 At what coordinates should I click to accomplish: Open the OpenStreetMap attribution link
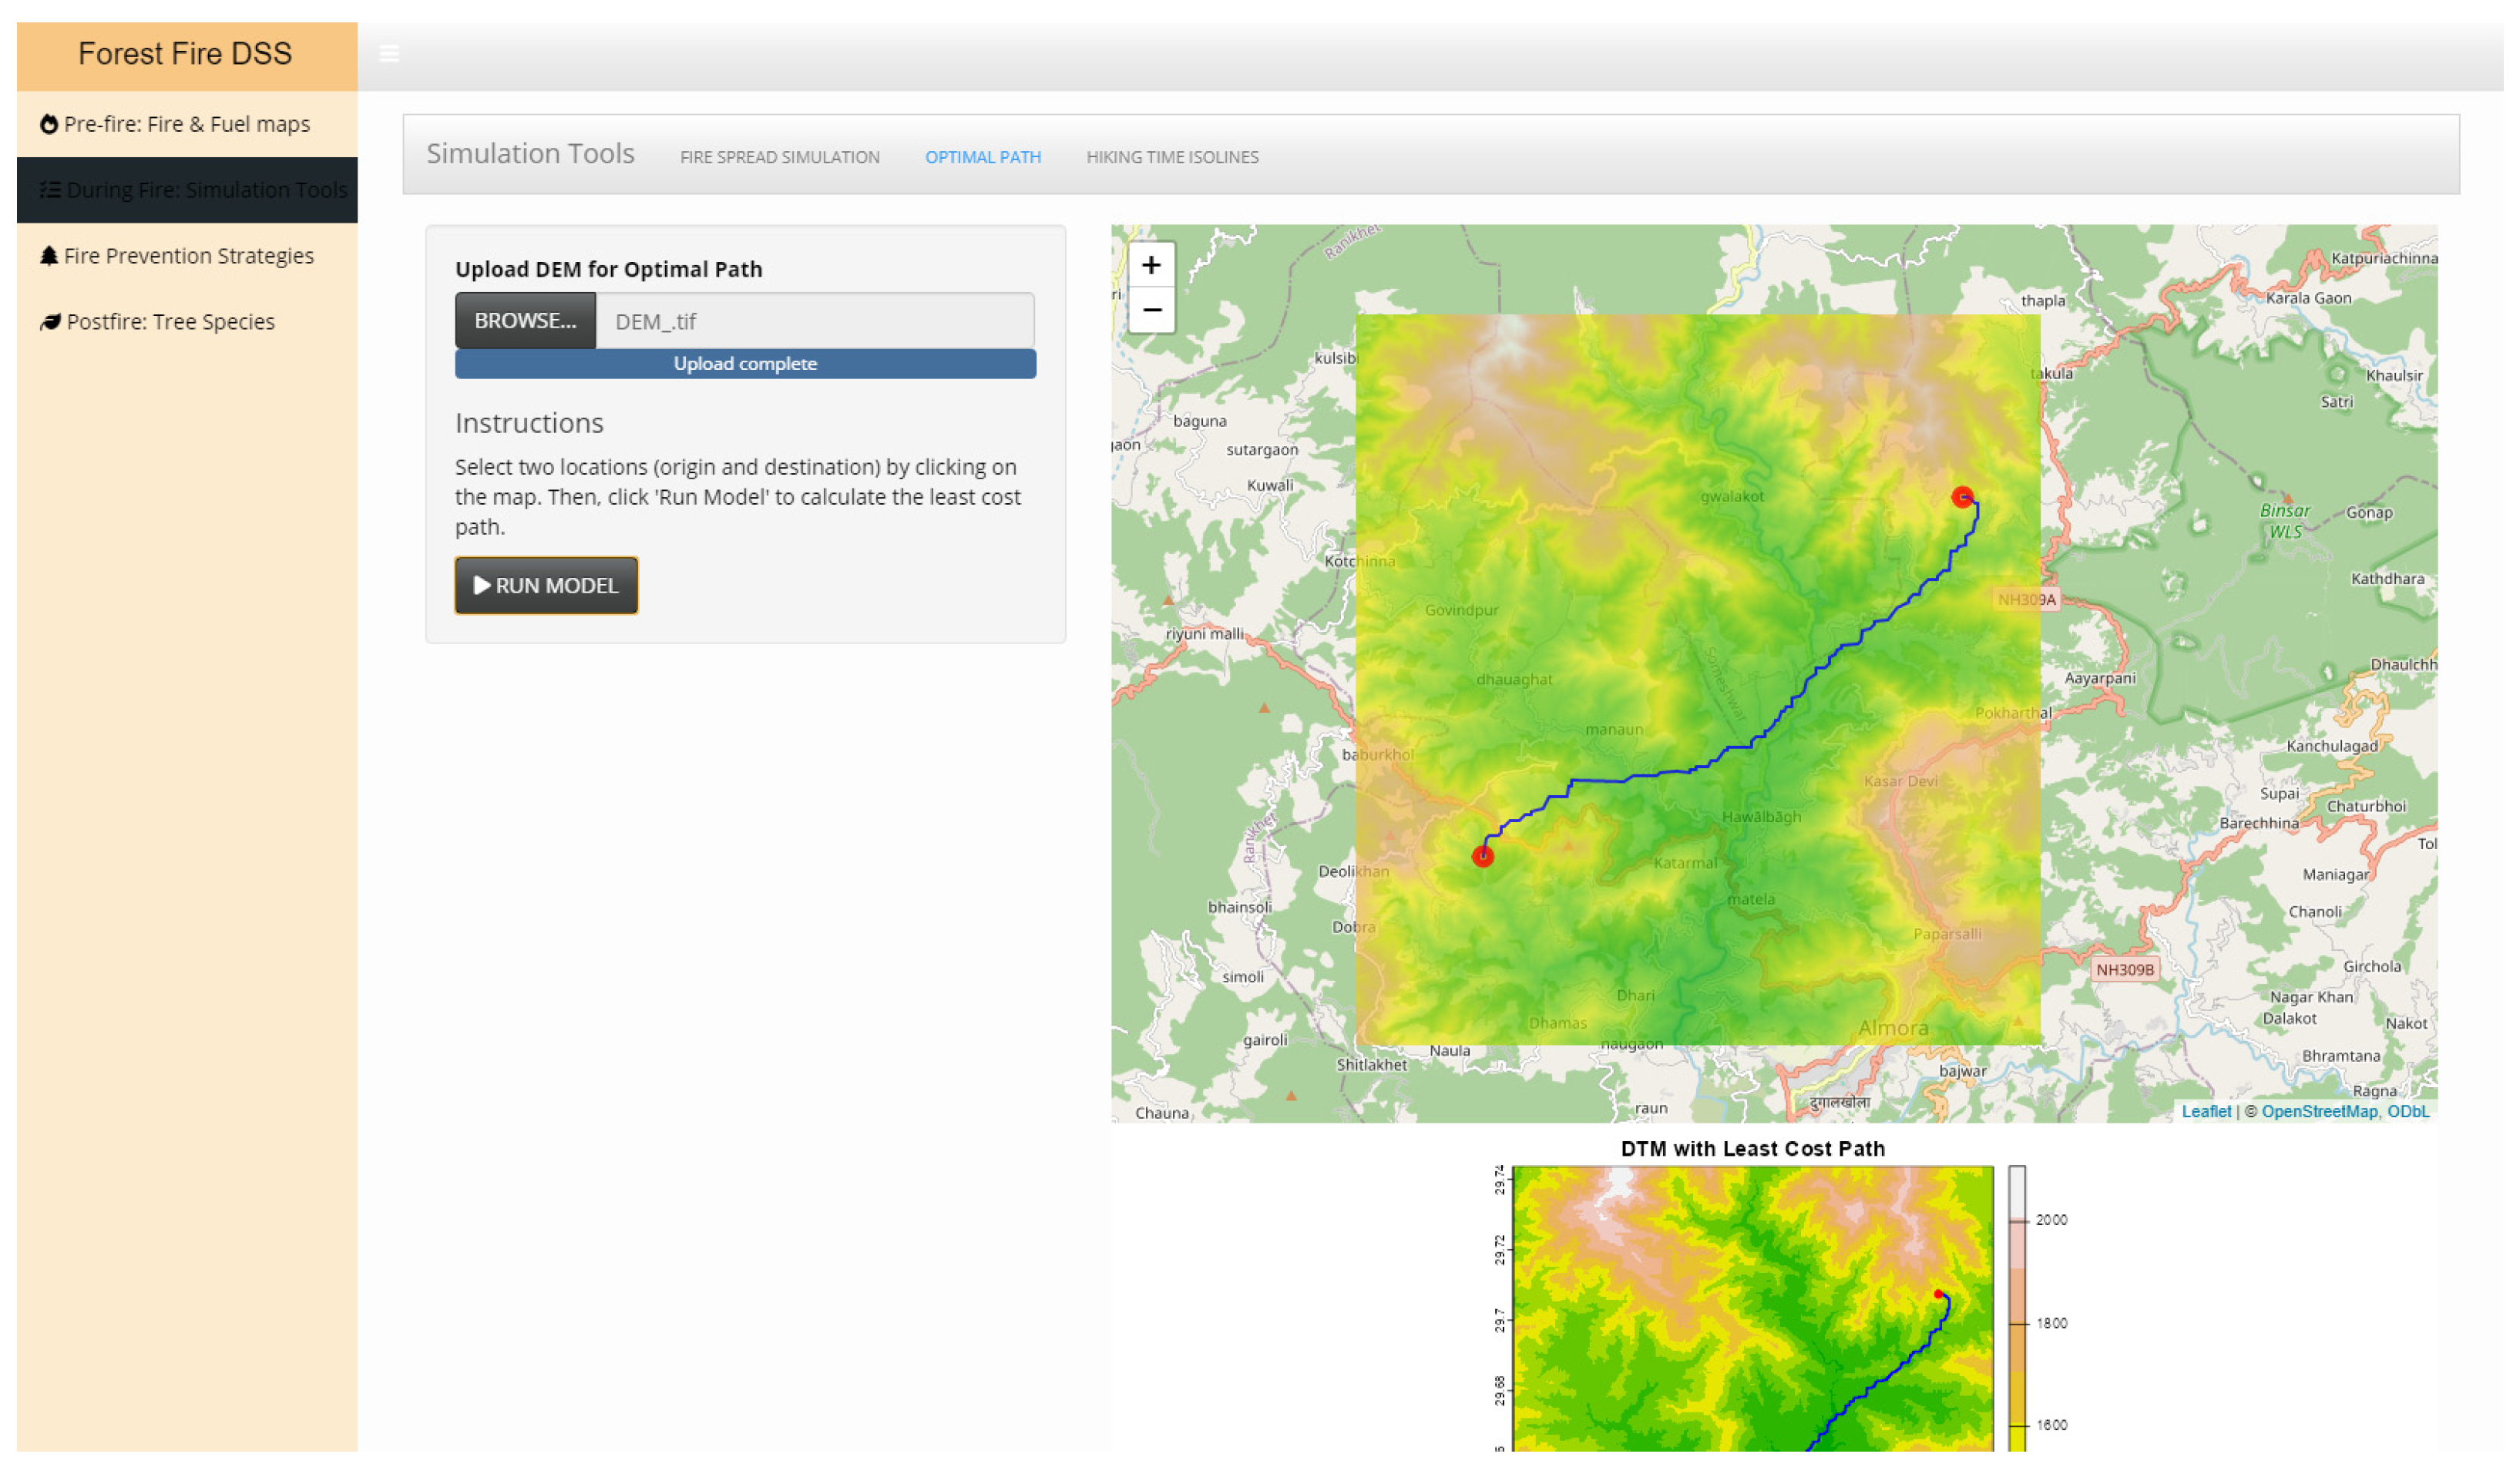pyautogui.click(x=2321, y=1113)
